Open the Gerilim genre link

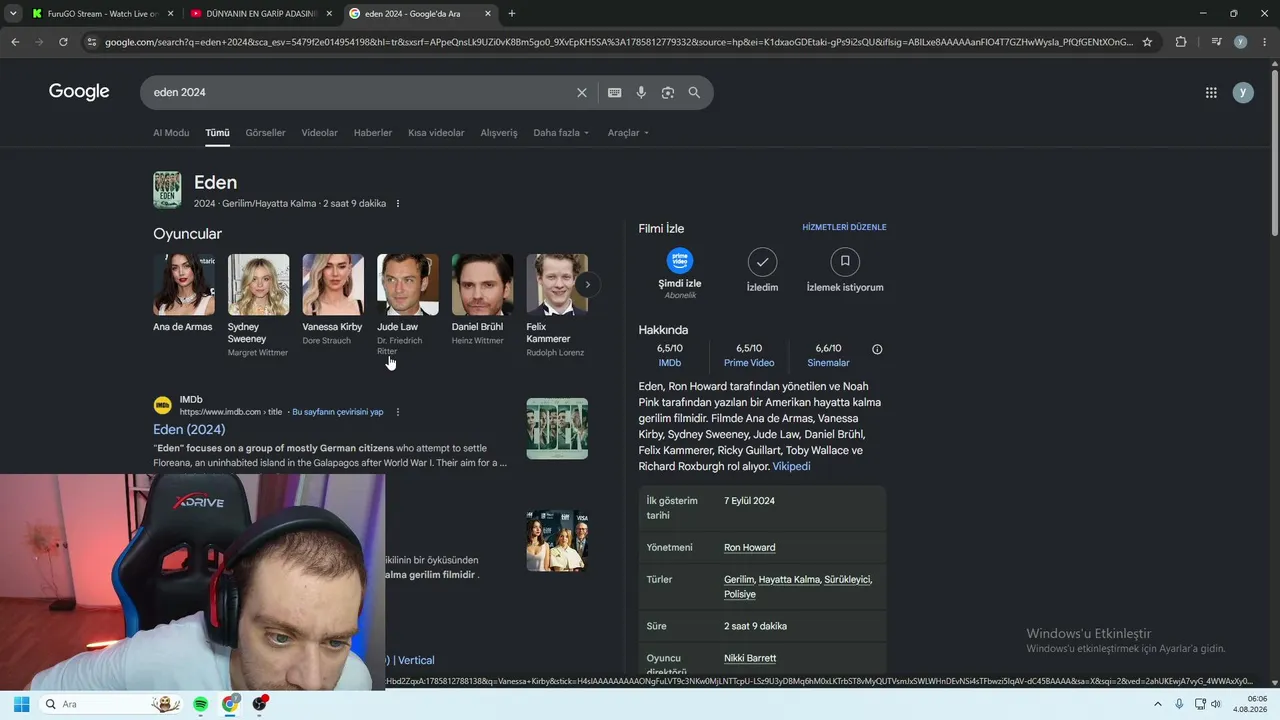pos(739,580)
